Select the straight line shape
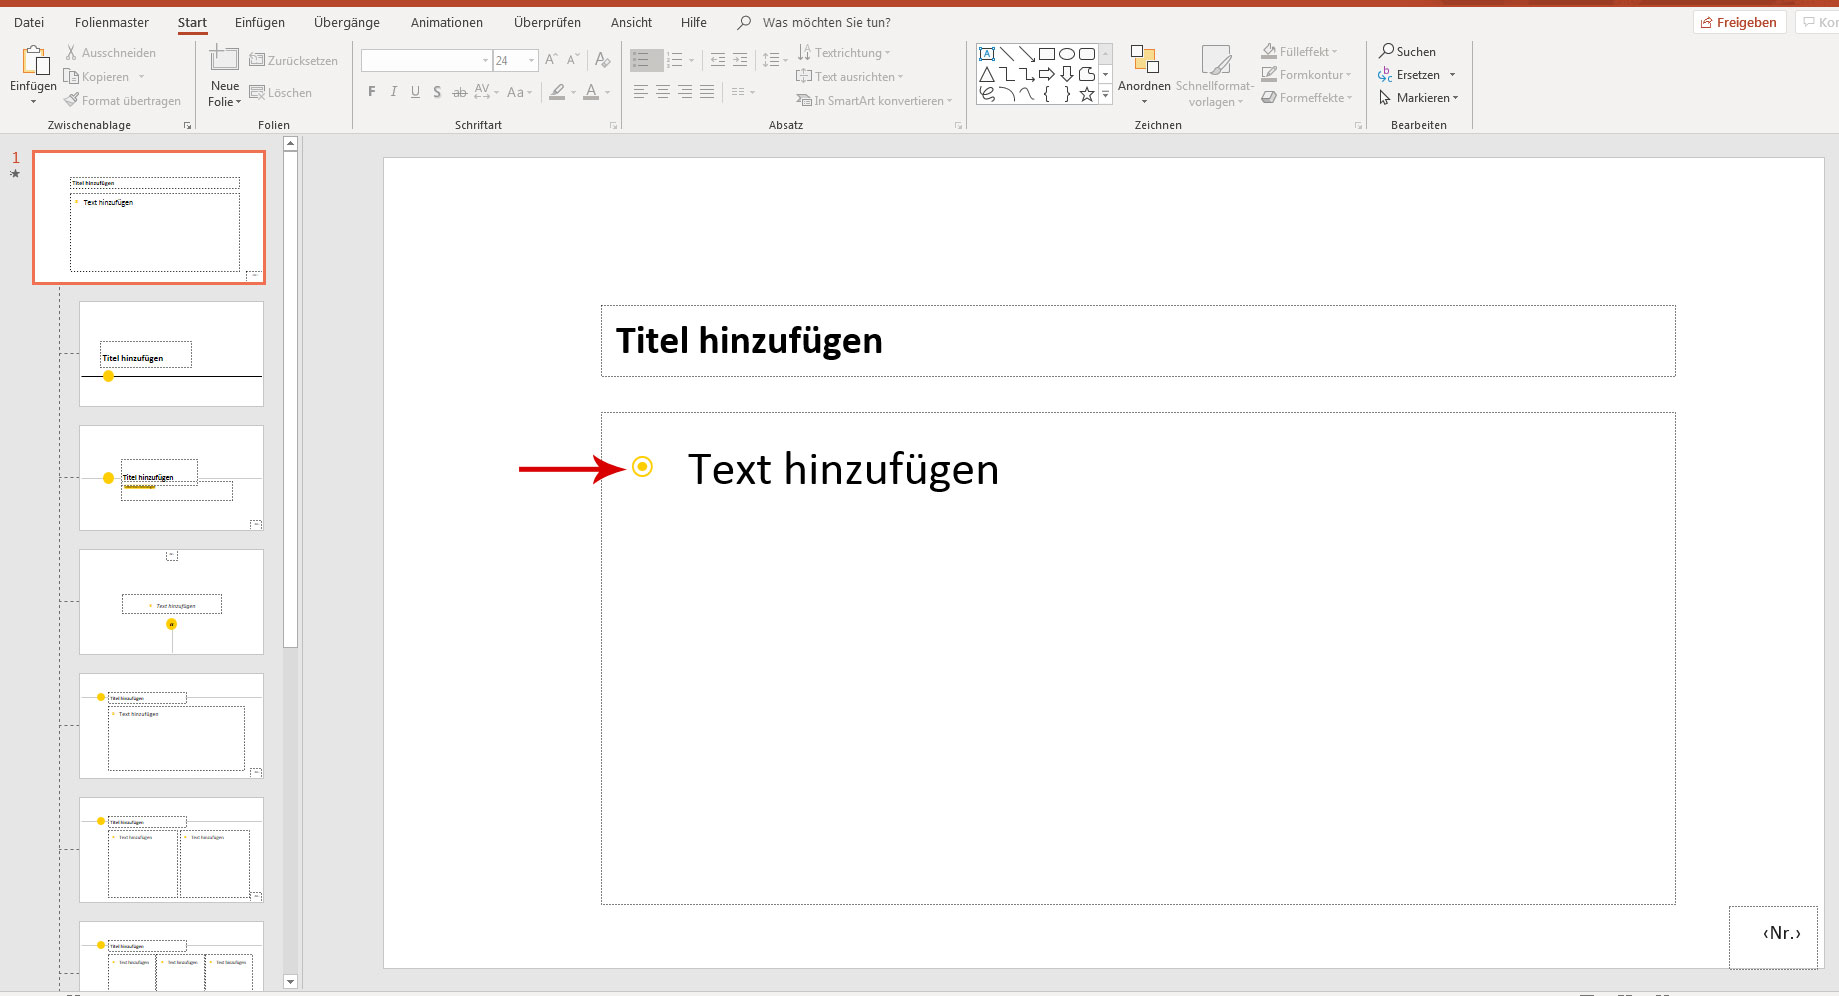 click(x=1007, y=54)
